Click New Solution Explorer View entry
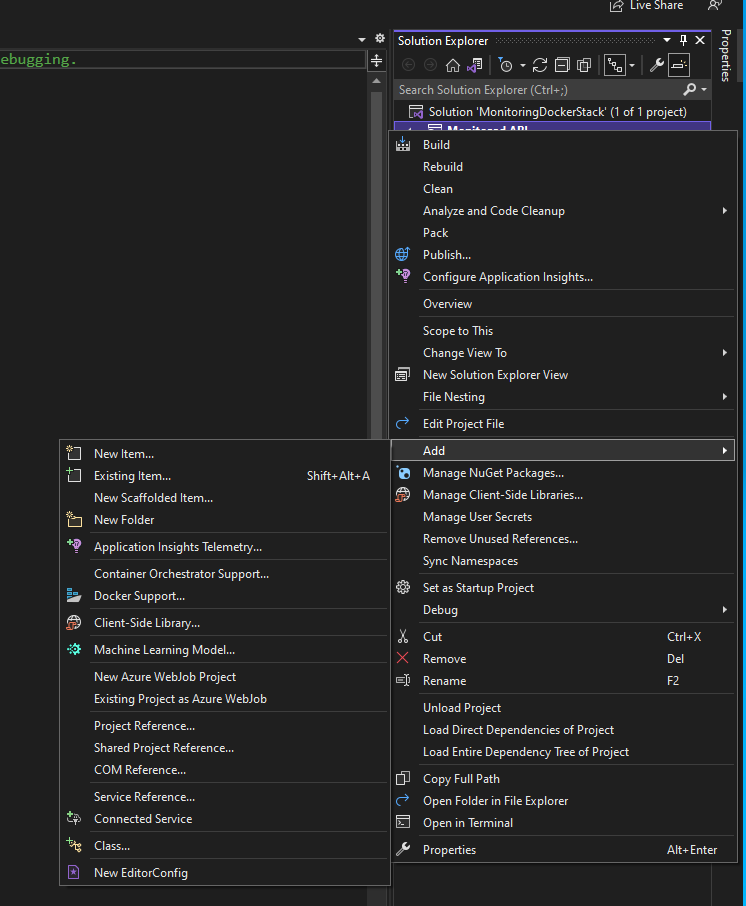 [563, 374]
